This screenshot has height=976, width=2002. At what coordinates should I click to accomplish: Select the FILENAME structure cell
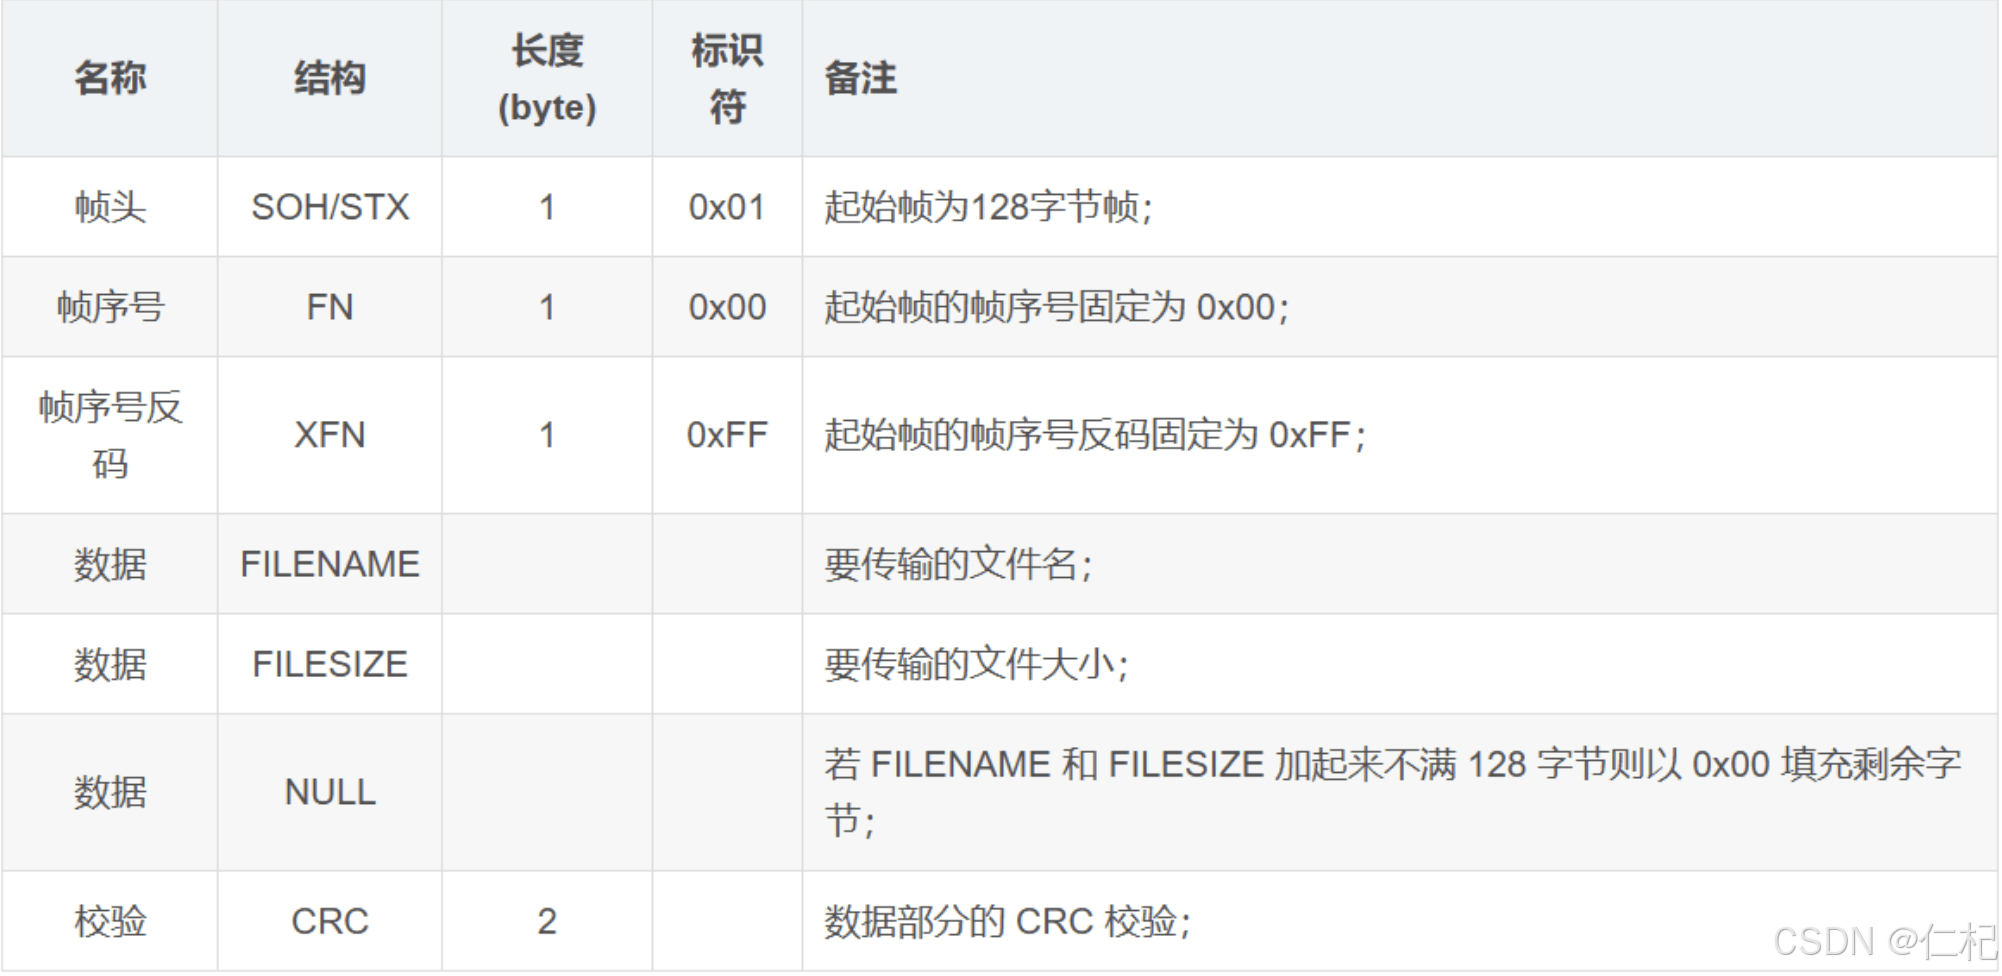(x=330, y=564)
